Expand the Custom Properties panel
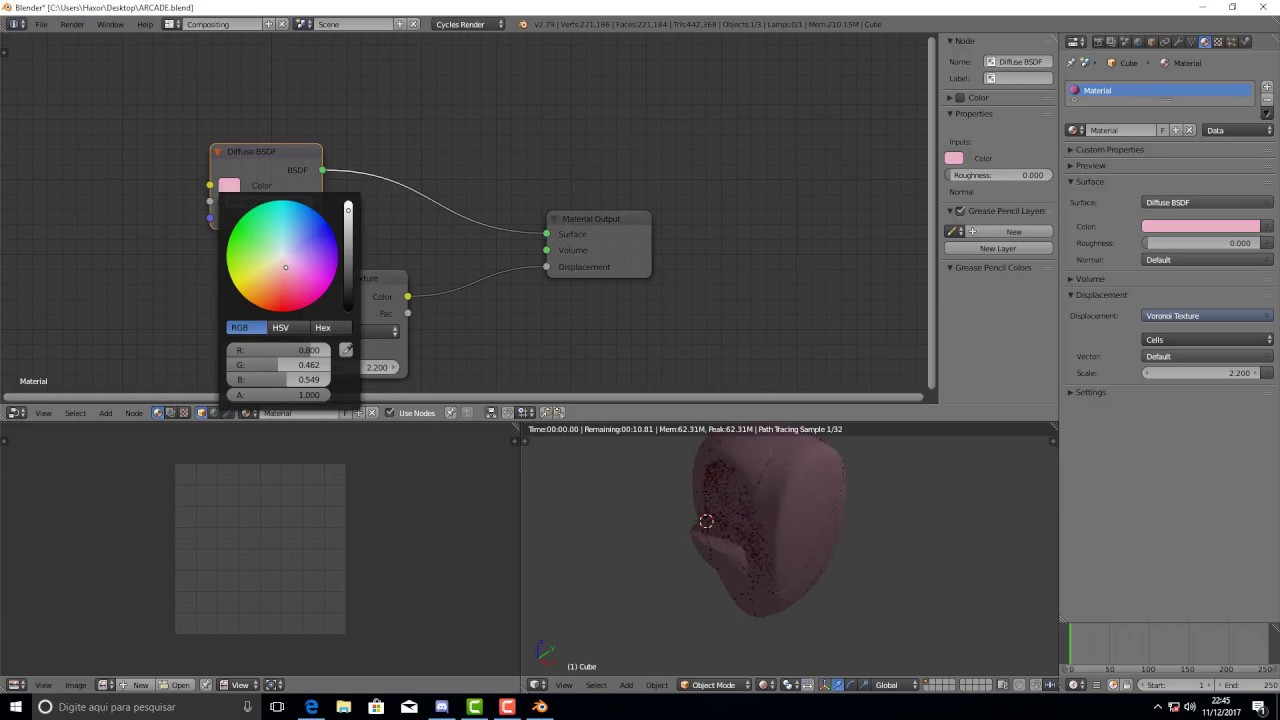The height and width of the screenshot is (720, 1280). [1109, 150]
